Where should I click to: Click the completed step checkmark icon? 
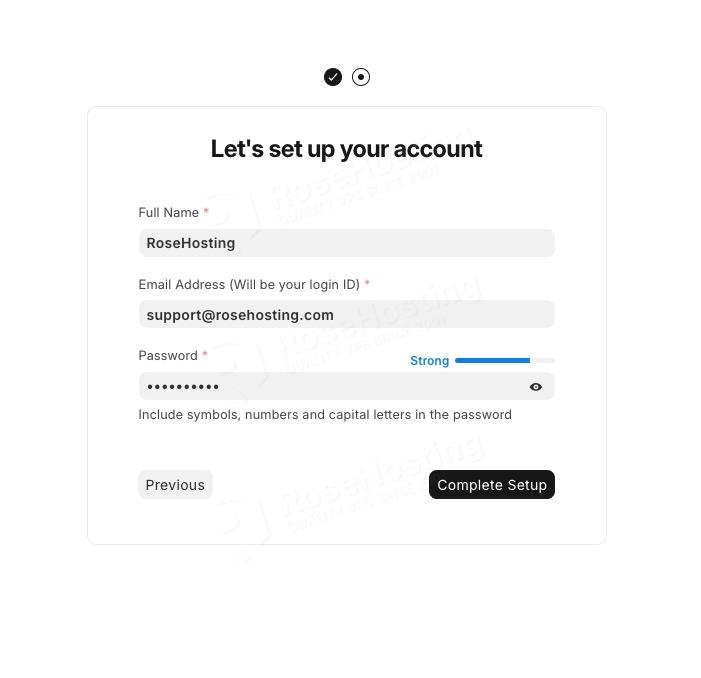(x=333, y=77)
